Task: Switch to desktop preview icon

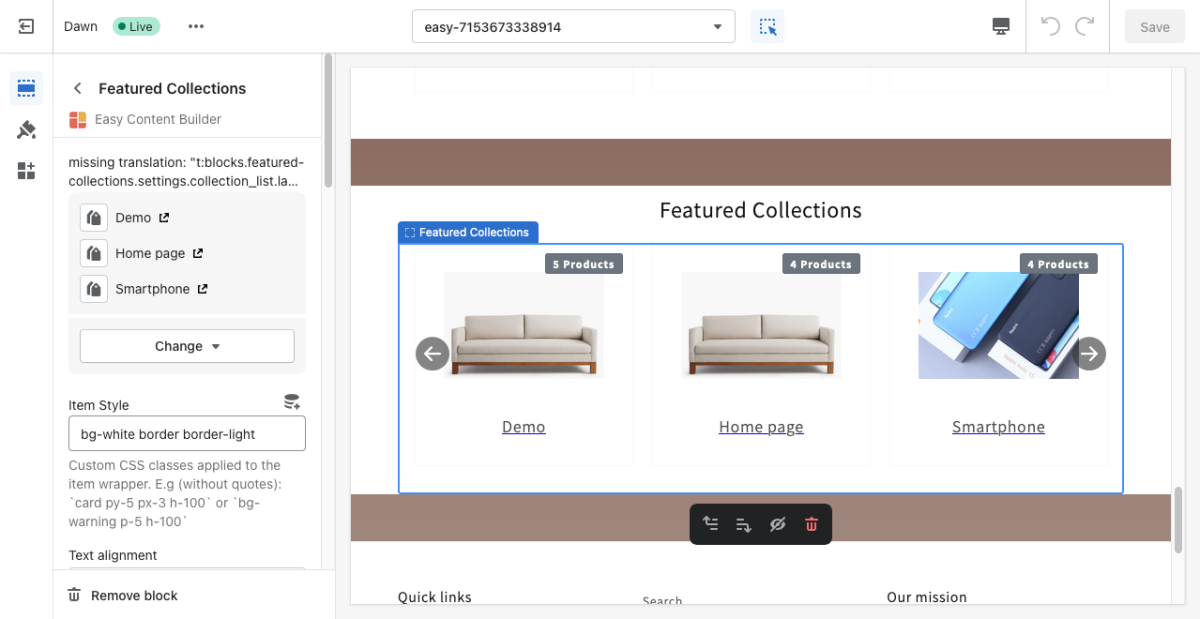Action: tap(1001, 27)
